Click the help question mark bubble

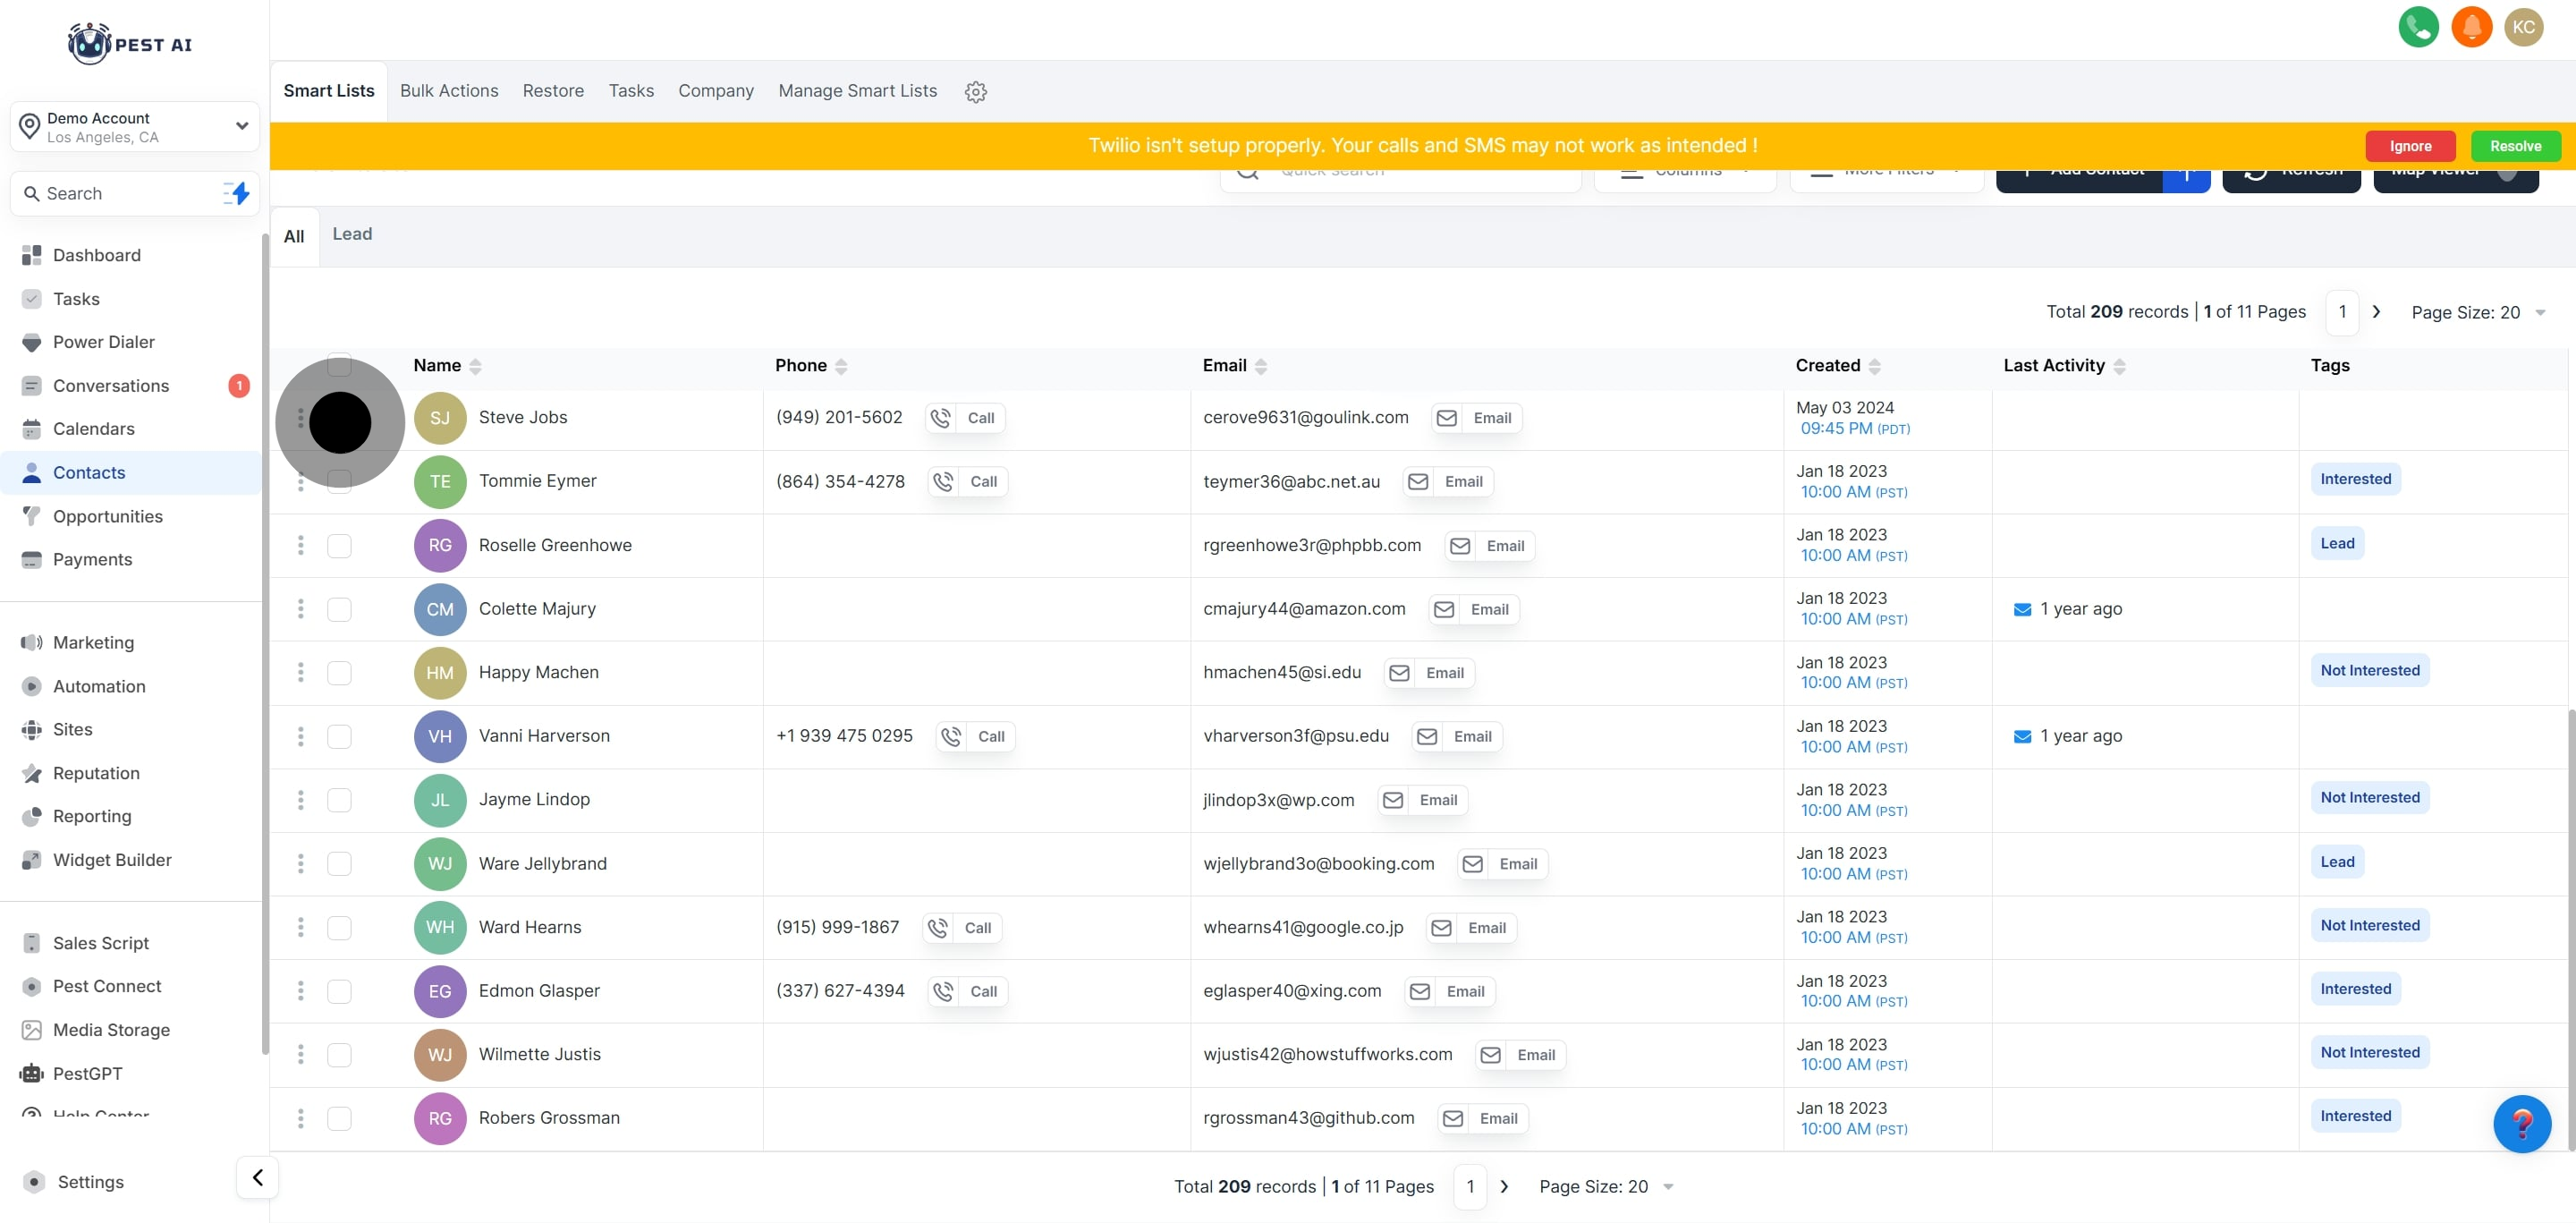point(2521,1124)
